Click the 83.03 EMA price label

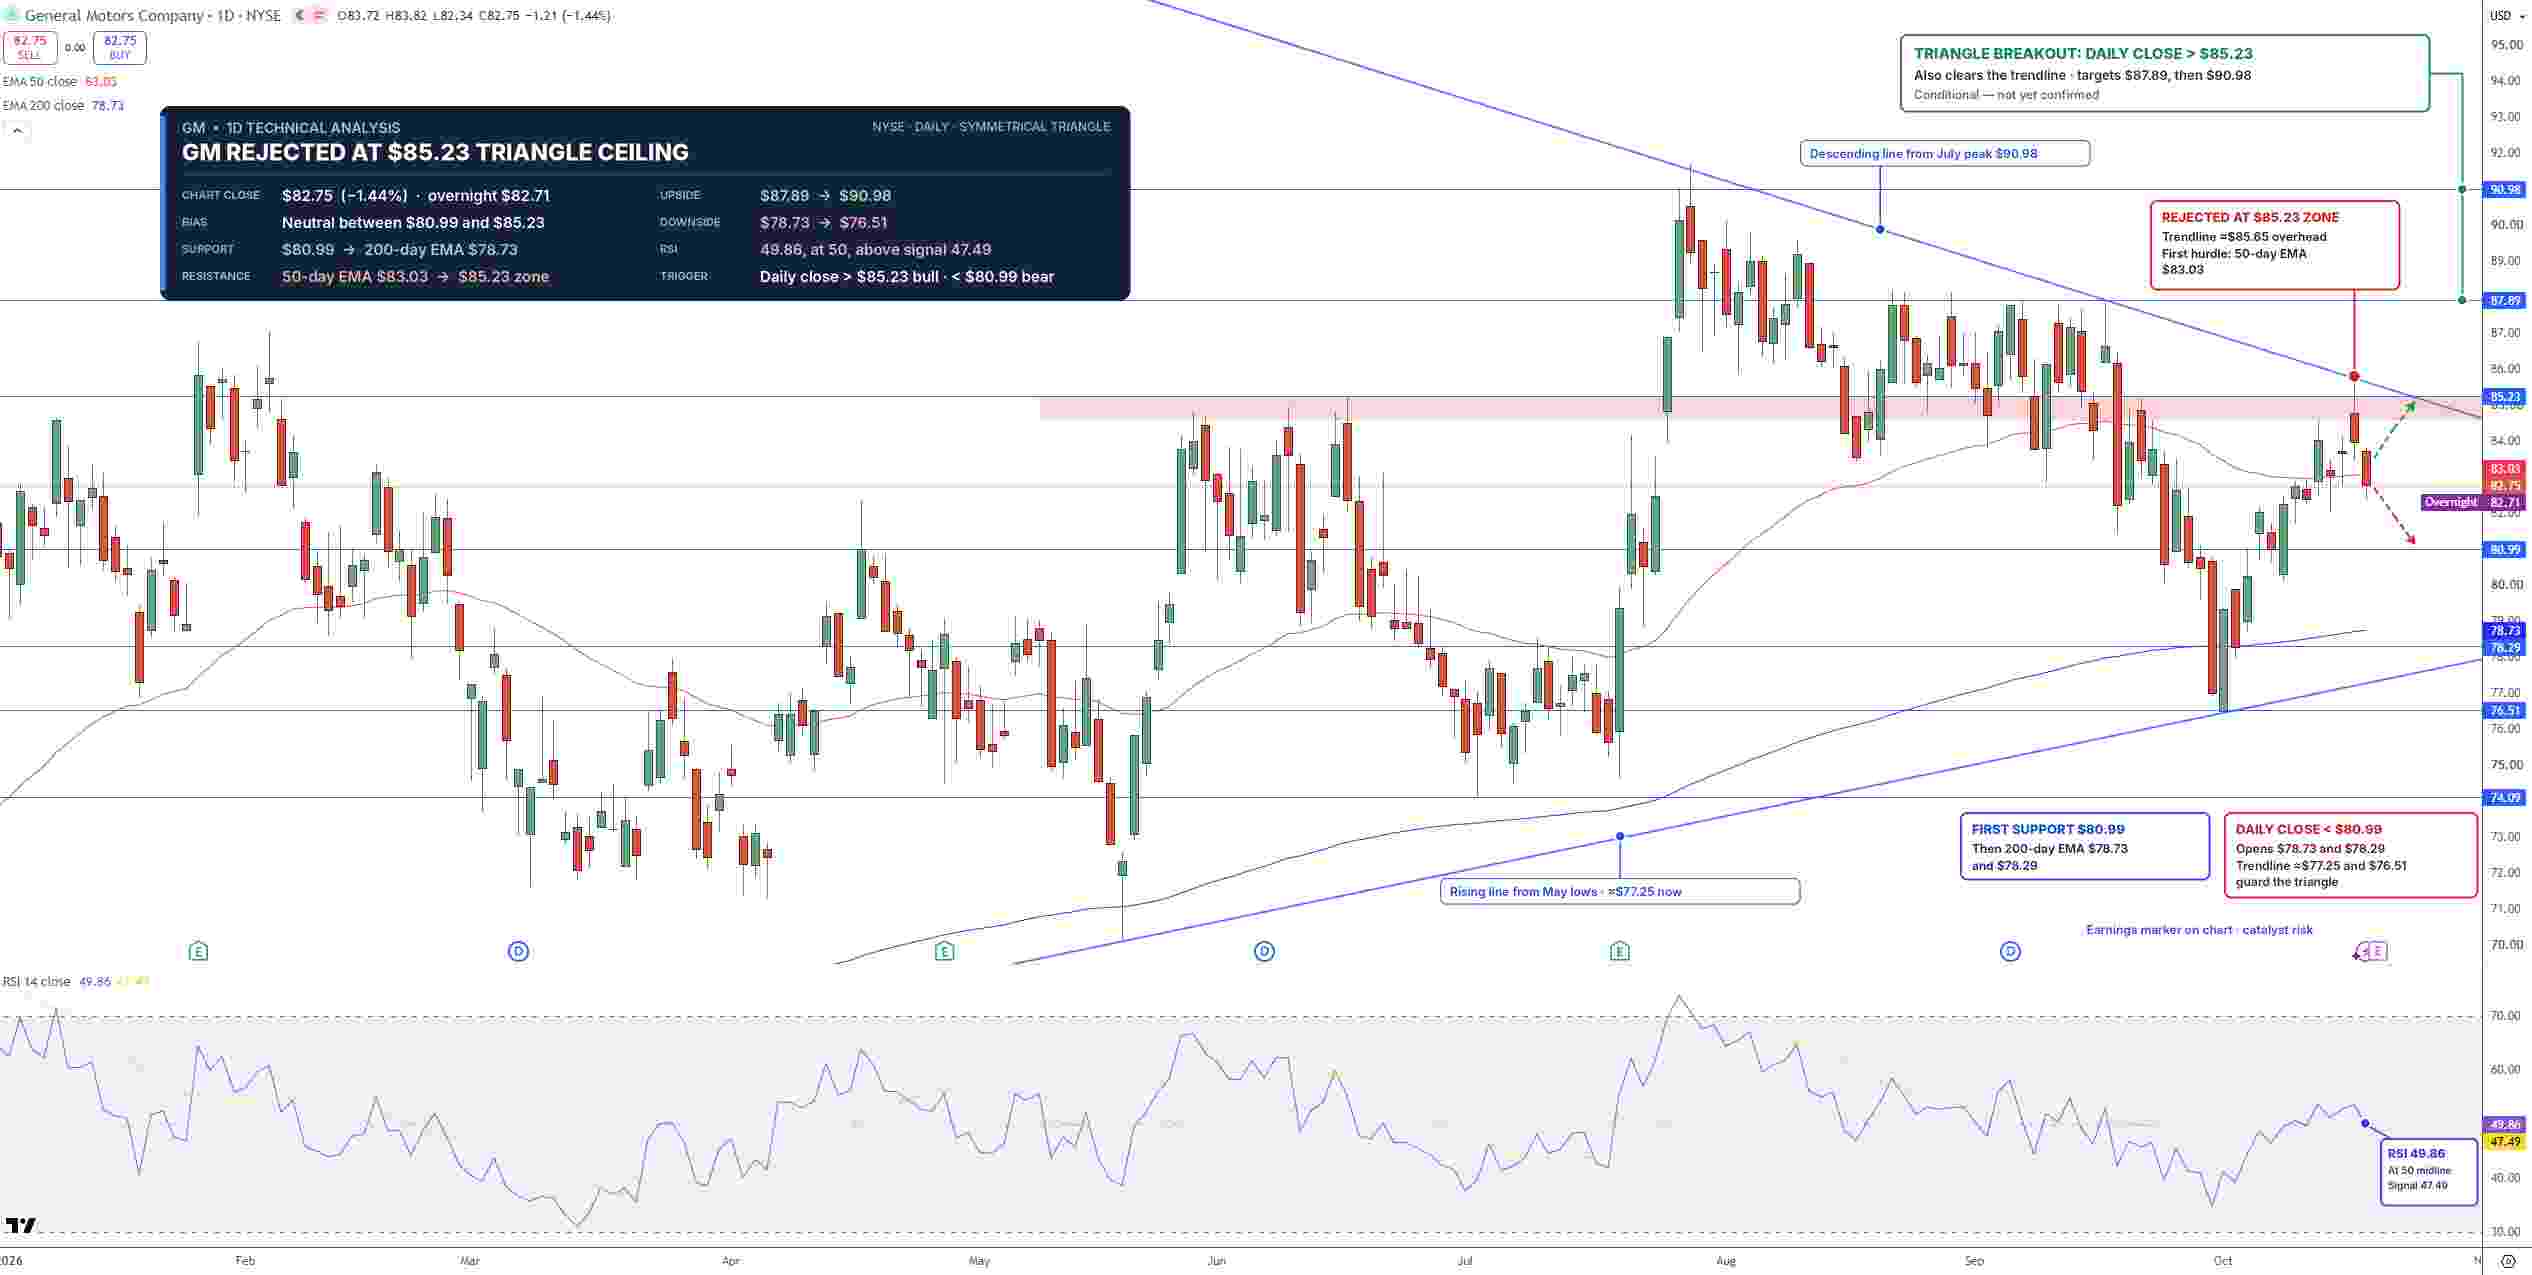(2505, 469)
